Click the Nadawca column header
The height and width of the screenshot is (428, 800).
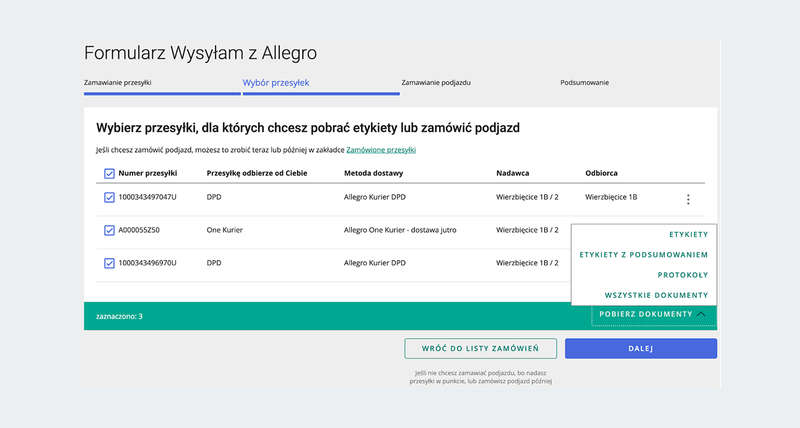[512, 173]
